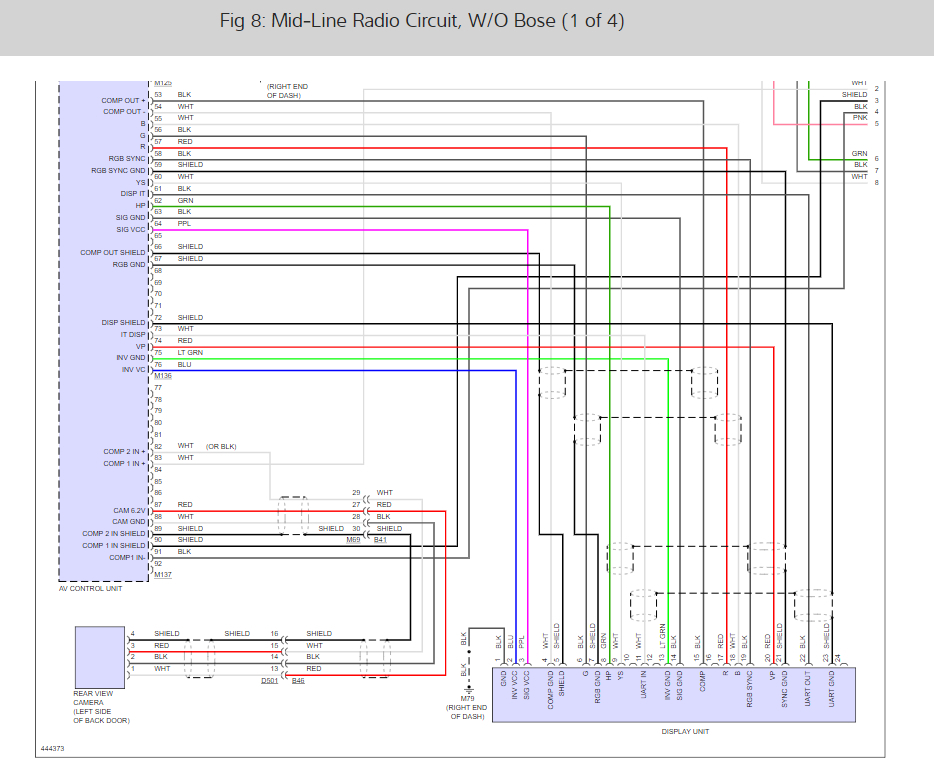Click connector label M136
934x783 pixels.
(163, 376)
